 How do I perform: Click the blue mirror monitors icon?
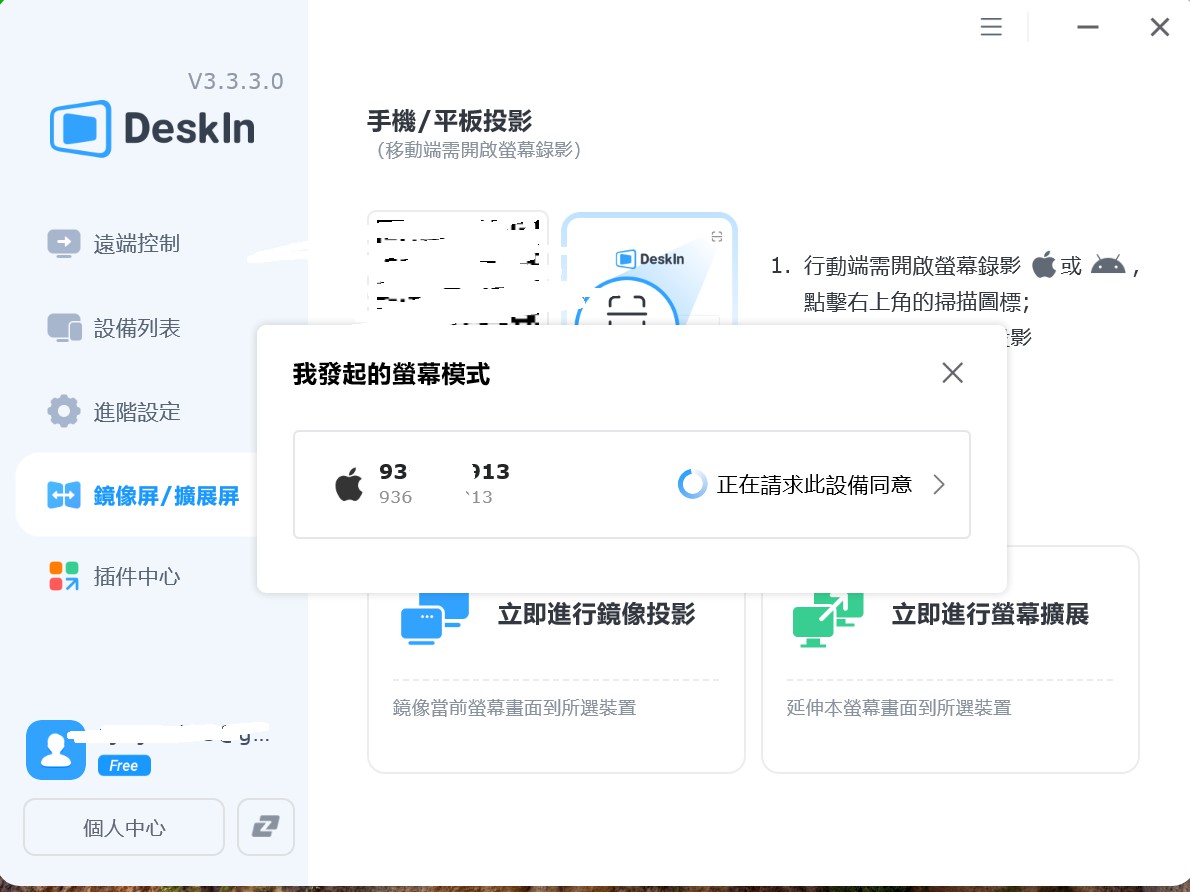435,618
